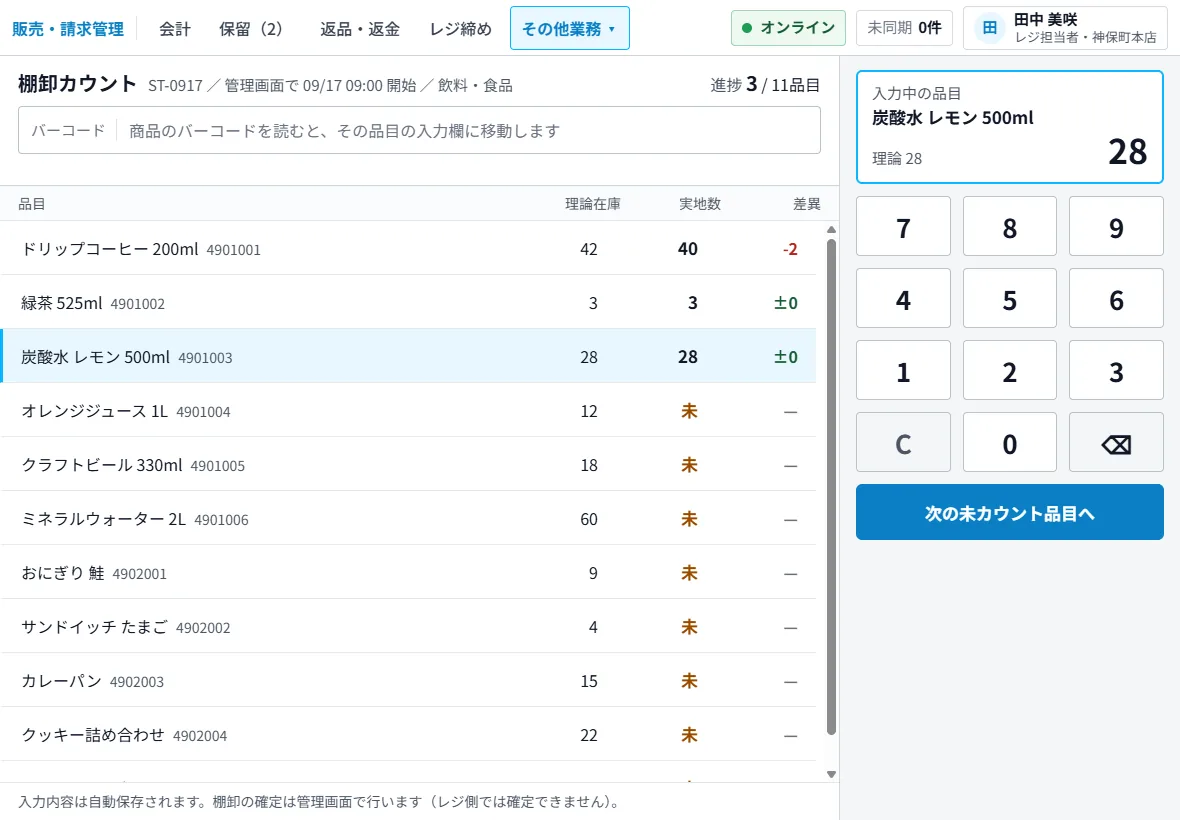Viewport: 1180px width, 820px height.
Task: Tap keypad digit 6
Action: [x=1116, y=299]
